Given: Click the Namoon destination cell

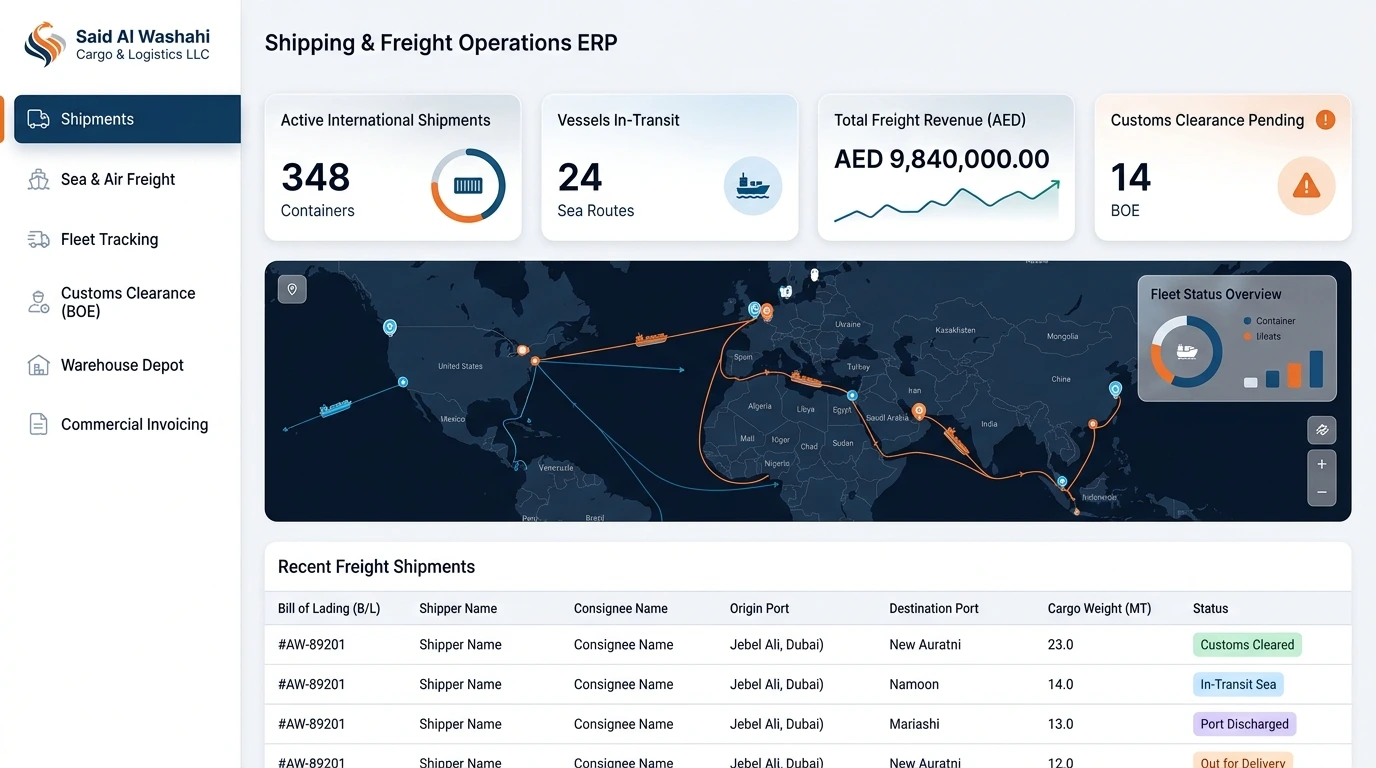Looking at the screenshot, I should click(x=914, y=685).
